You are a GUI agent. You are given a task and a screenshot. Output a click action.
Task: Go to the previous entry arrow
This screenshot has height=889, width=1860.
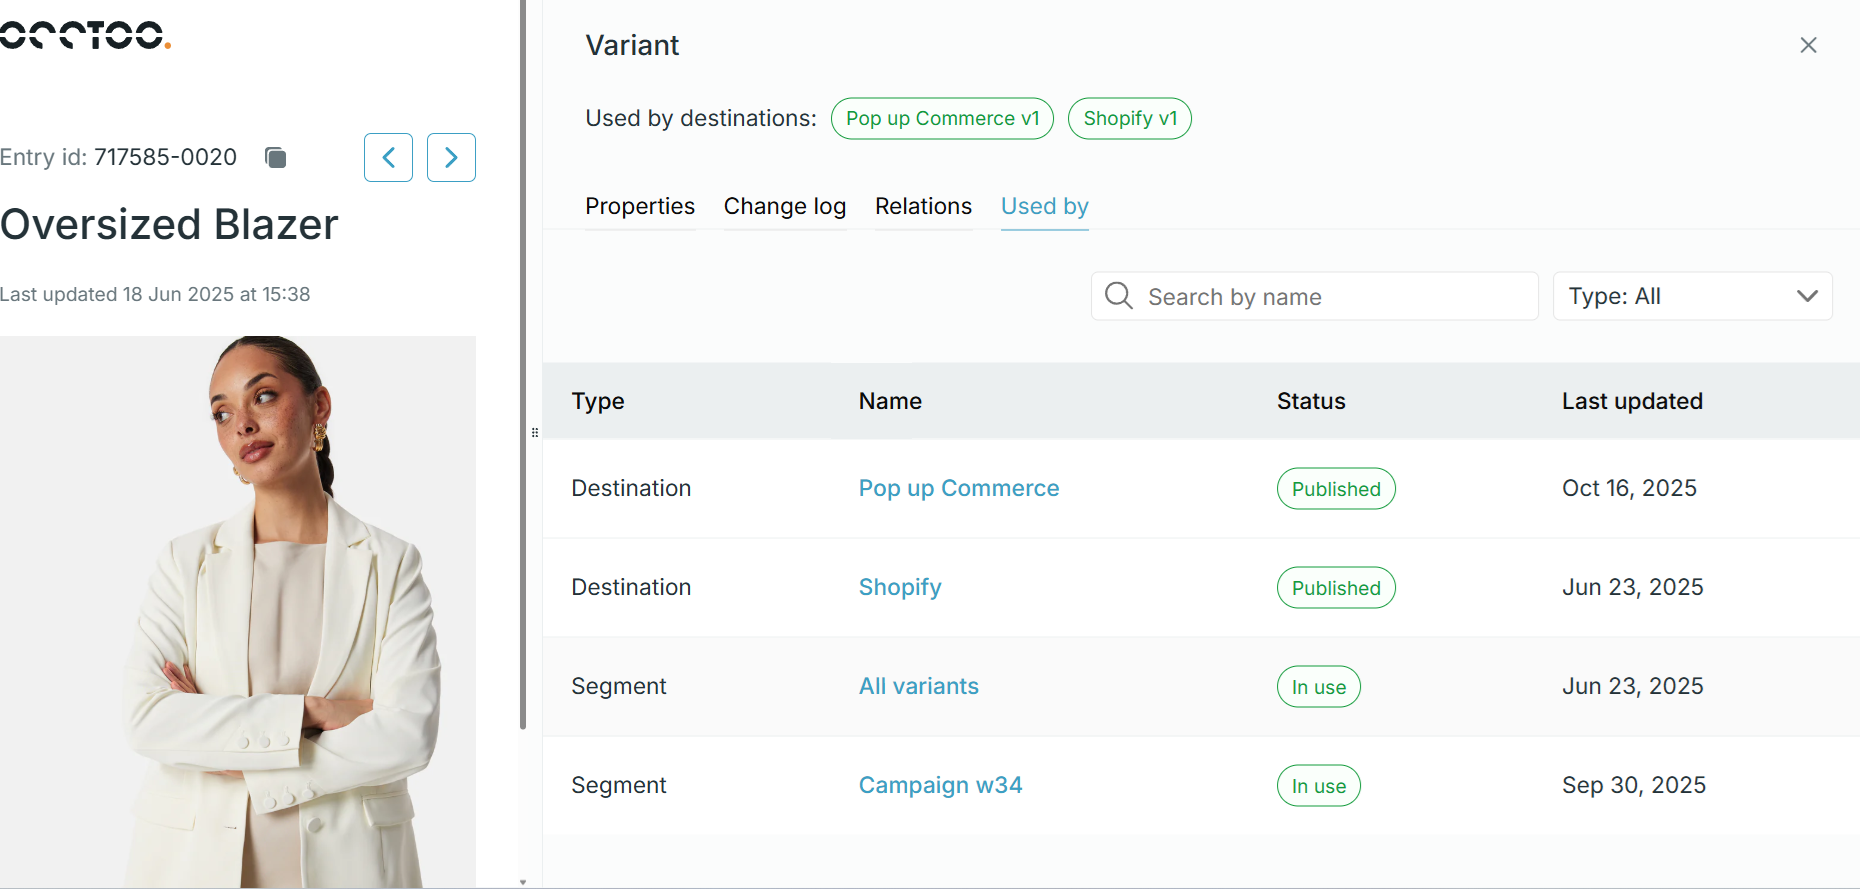coord(388,157)
